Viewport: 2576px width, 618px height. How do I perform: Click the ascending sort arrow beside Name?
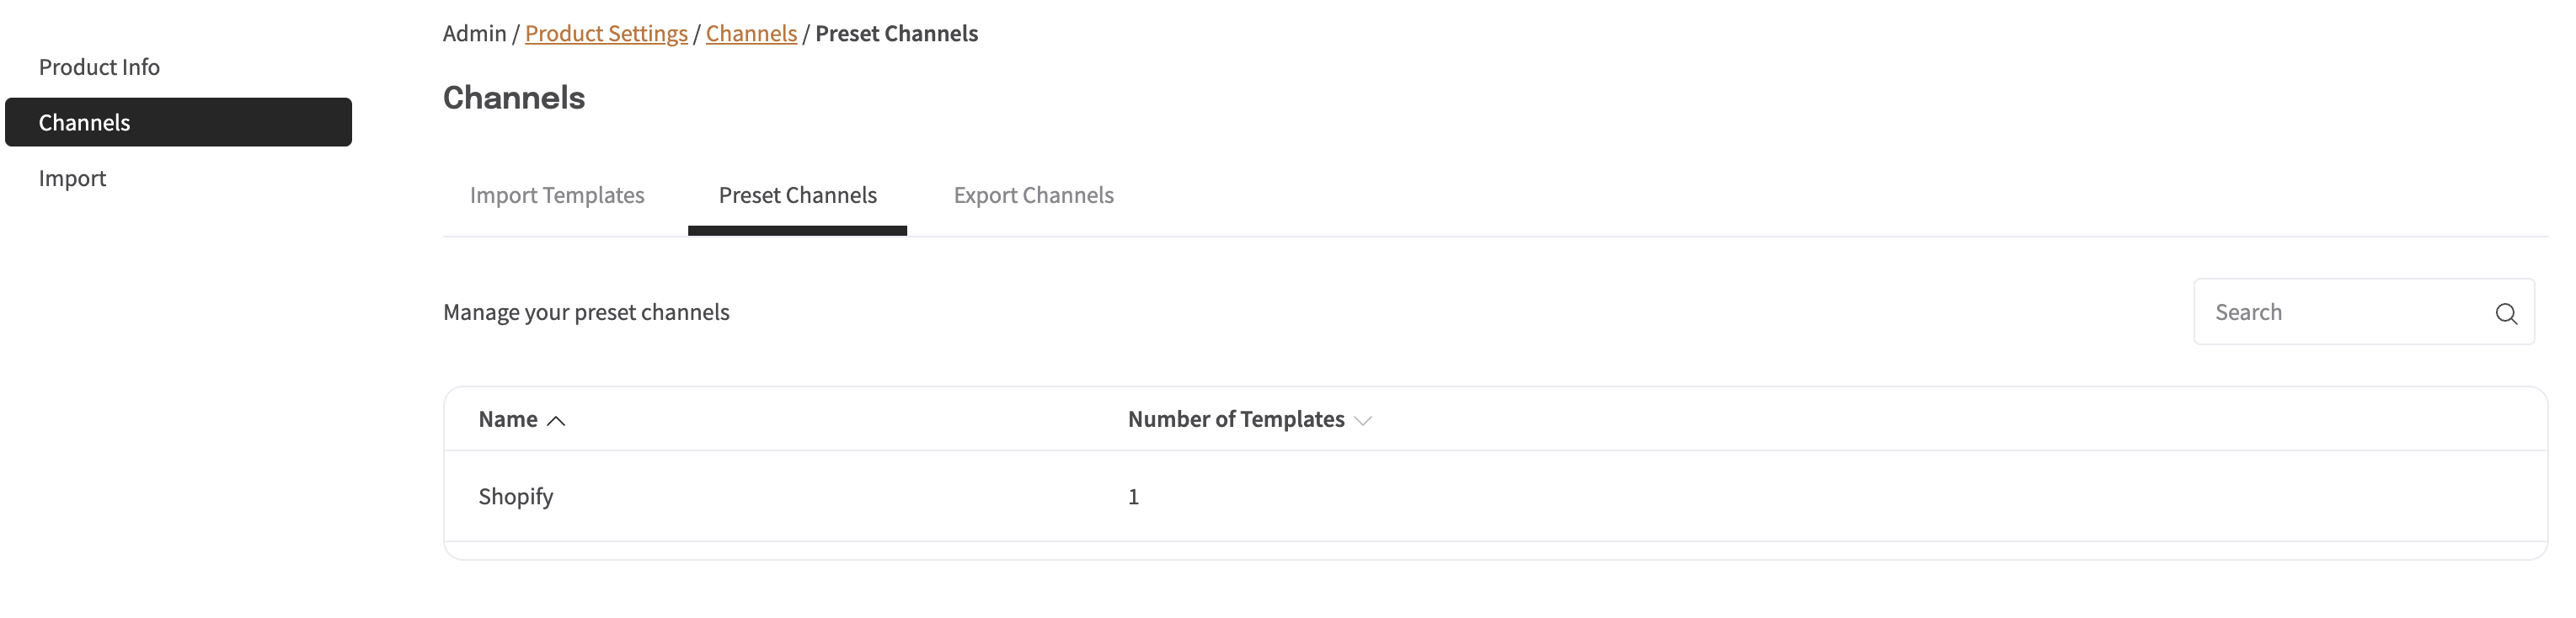556,421
